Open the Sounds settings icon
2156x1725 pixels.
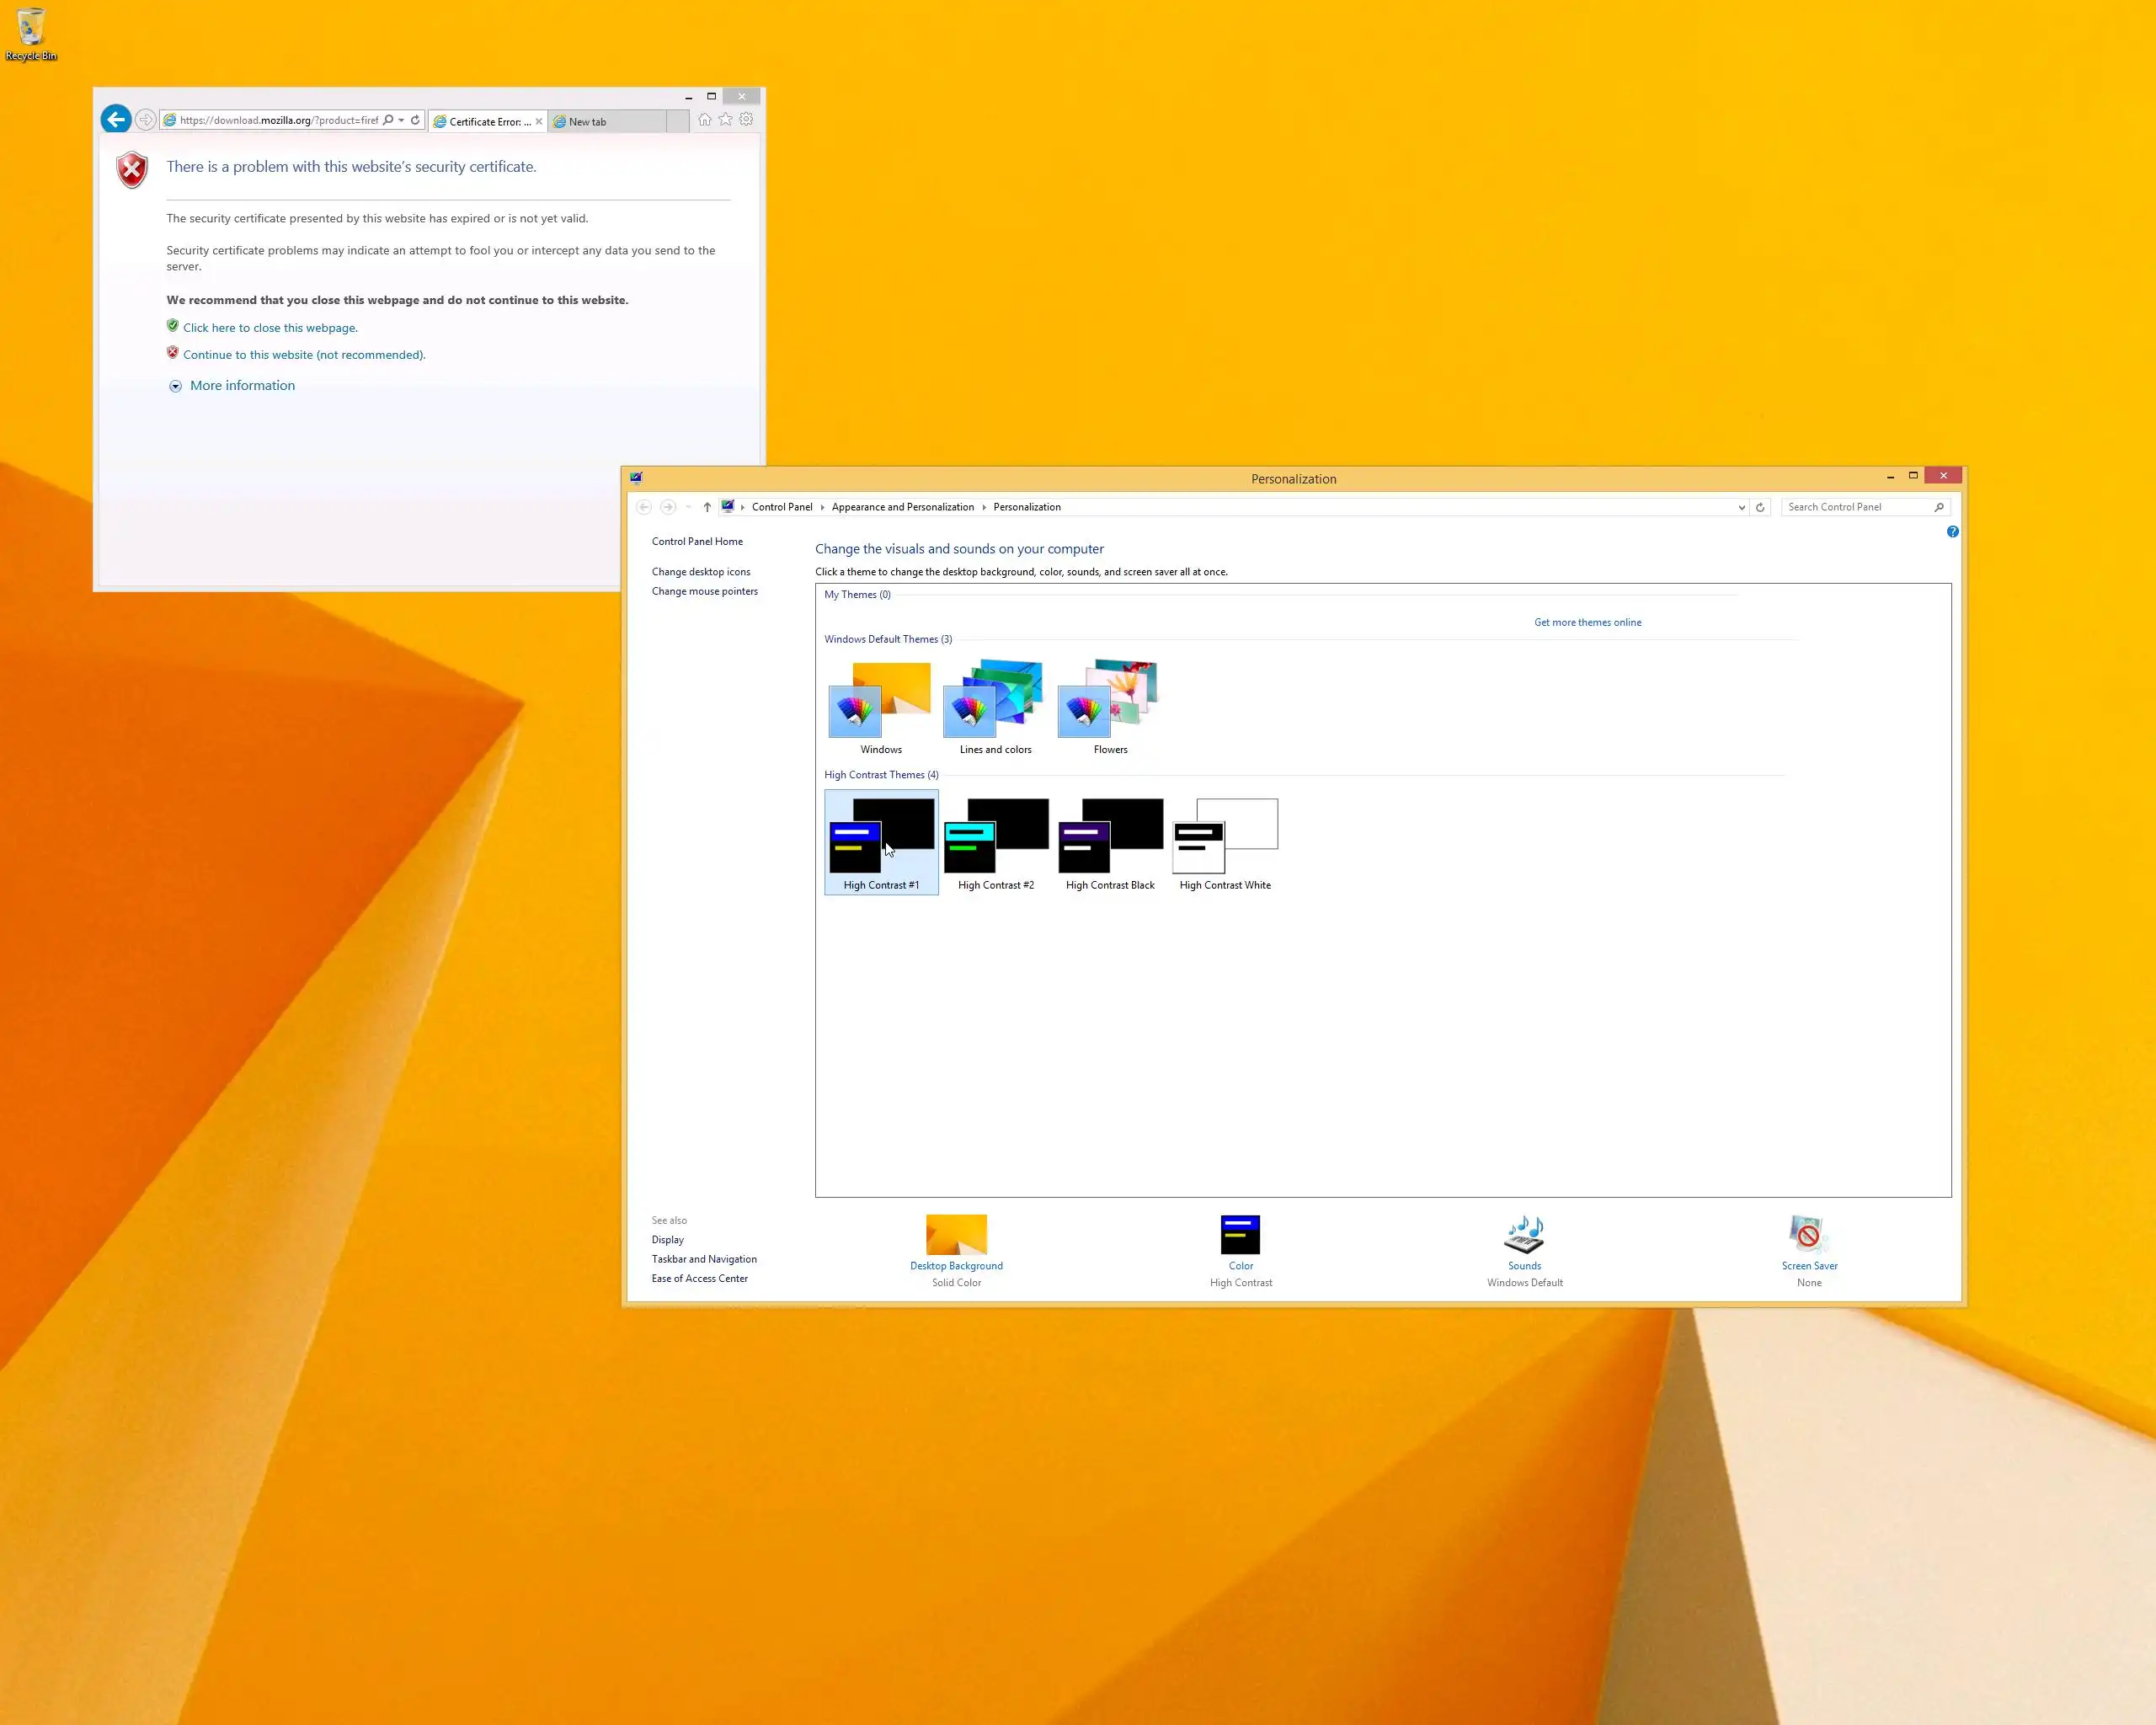(1524, 1235)
